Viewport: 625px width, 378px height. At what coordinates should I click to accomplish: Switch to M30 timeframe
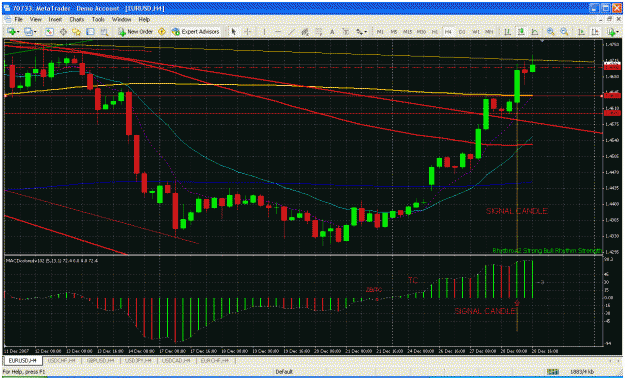click(421, 32)
